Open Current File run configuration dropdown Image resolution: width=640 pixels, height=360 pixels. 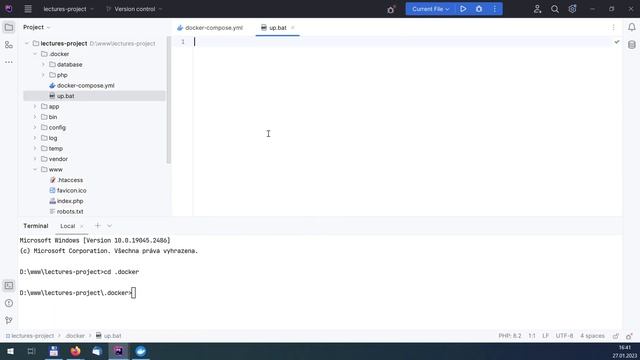tap(430, 9)
